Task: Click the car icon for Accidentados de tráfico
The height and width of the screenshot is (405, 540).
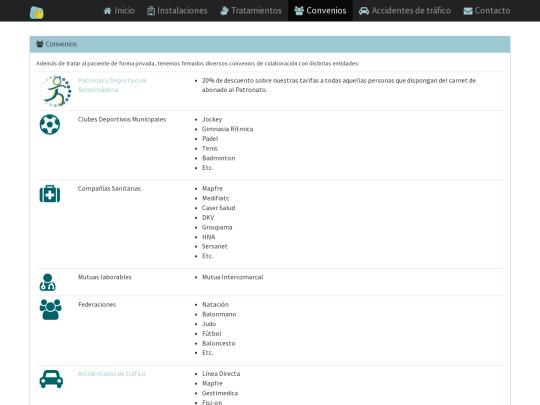Action: (51, 379)
